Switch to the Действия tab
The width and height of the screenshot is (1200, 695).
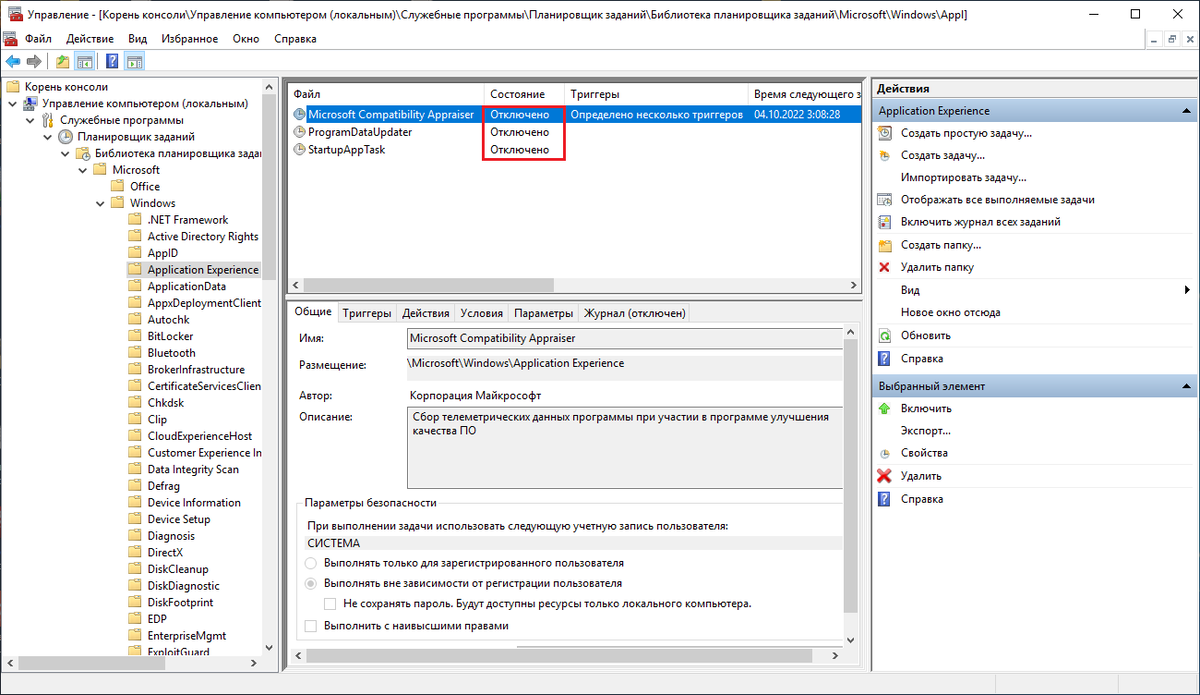tap(426, 313)
